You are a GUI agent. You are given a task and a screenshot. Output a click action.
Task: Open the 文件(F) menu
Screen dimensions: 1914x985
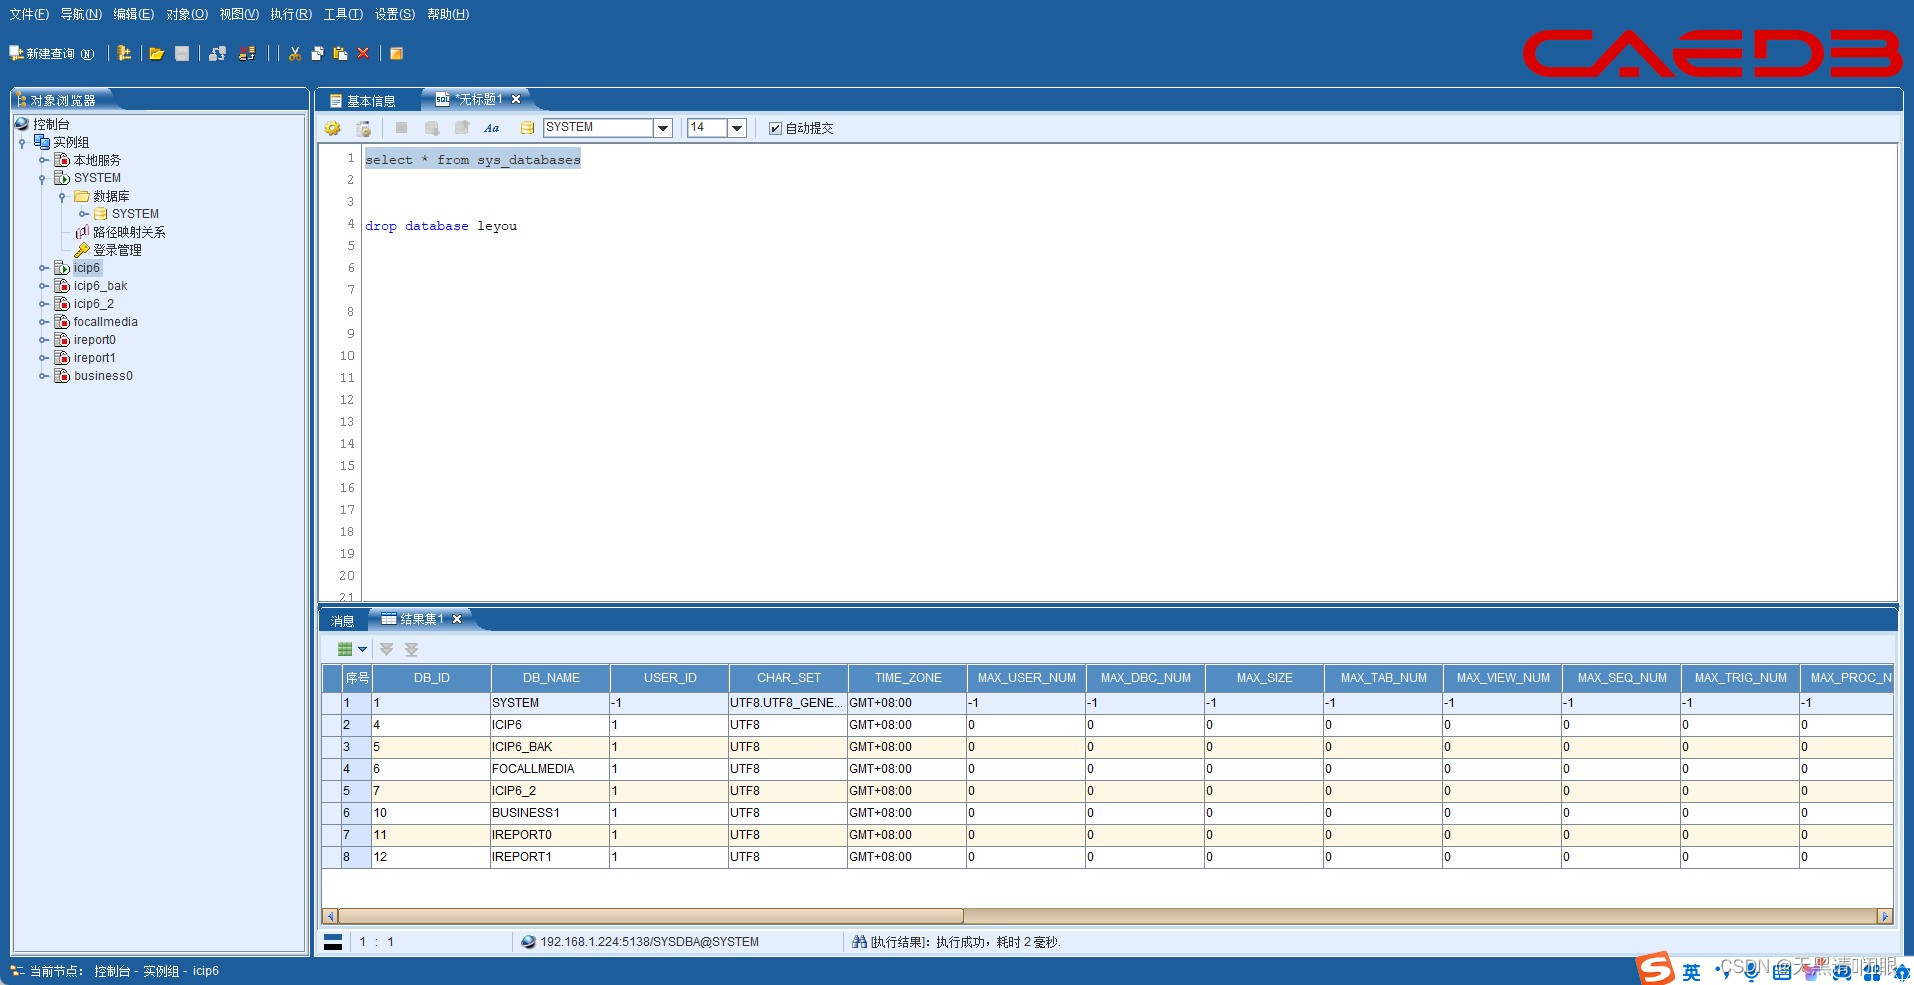[x=29, y=14]
